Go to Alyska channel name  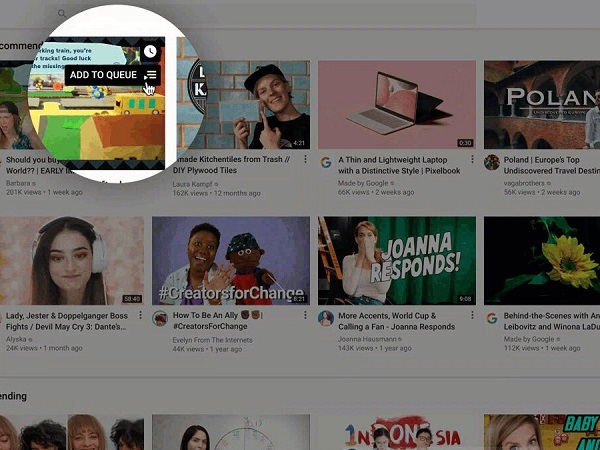tap(16, 339)
